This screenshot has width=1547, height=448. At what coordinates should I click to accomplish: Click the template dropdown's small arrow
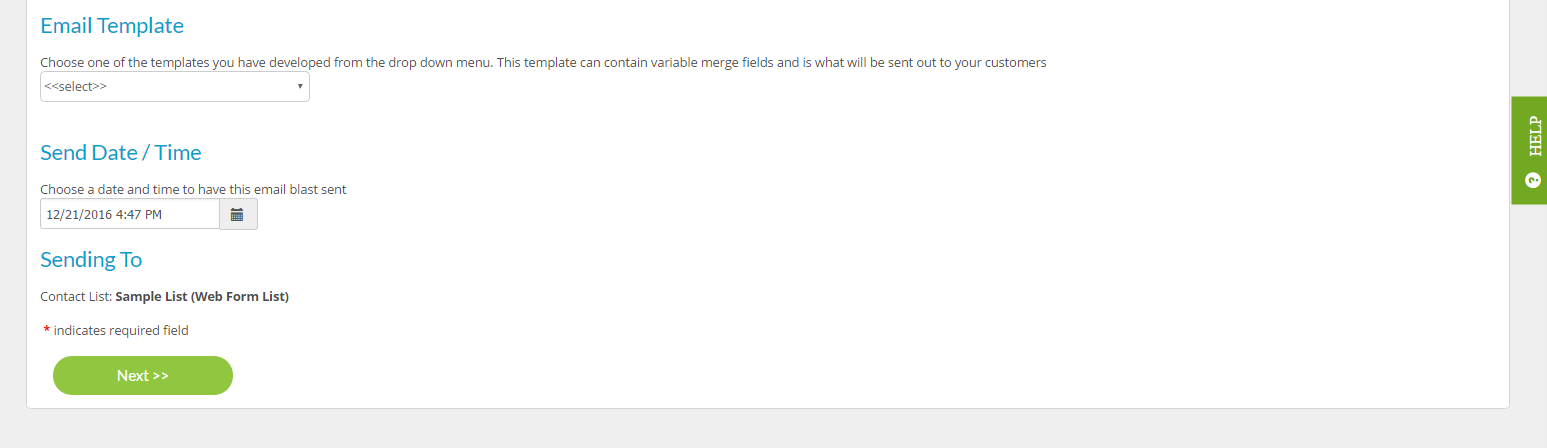[300, 87]
